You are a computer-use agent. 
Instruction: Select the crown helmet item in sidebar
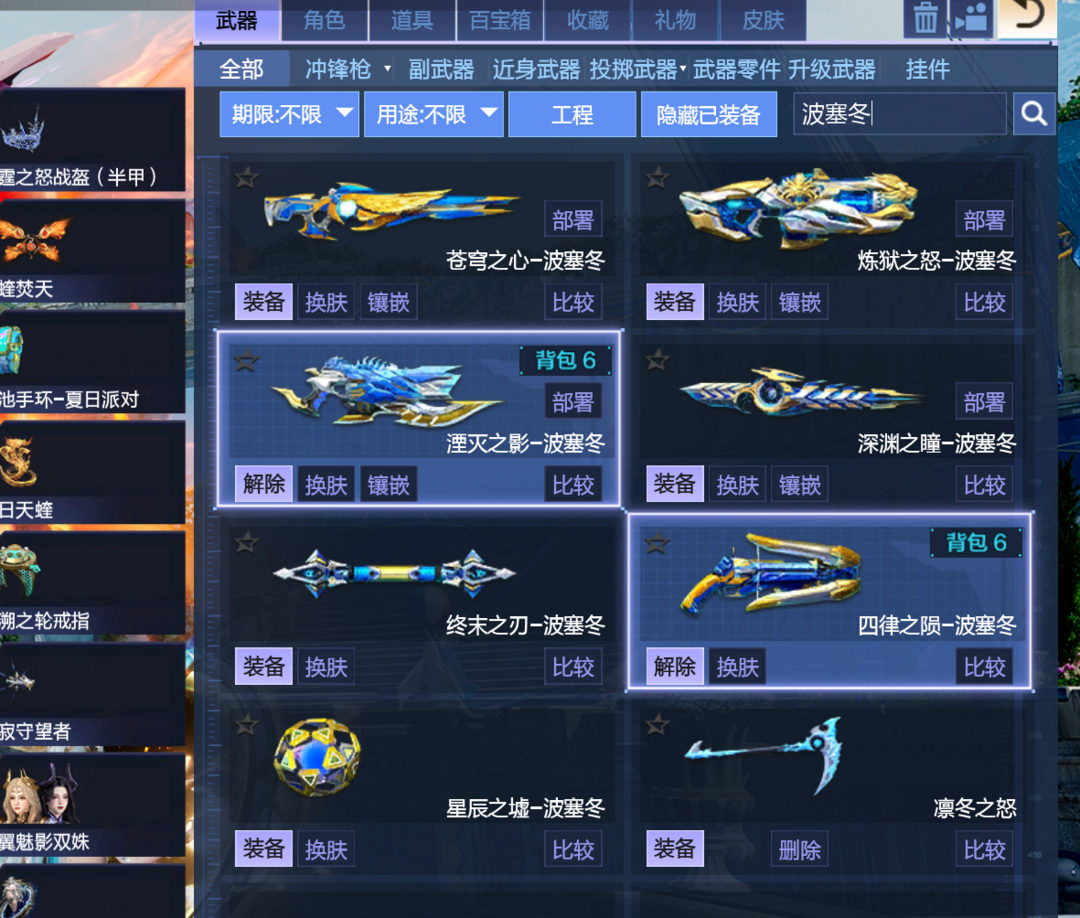[23, 131]
